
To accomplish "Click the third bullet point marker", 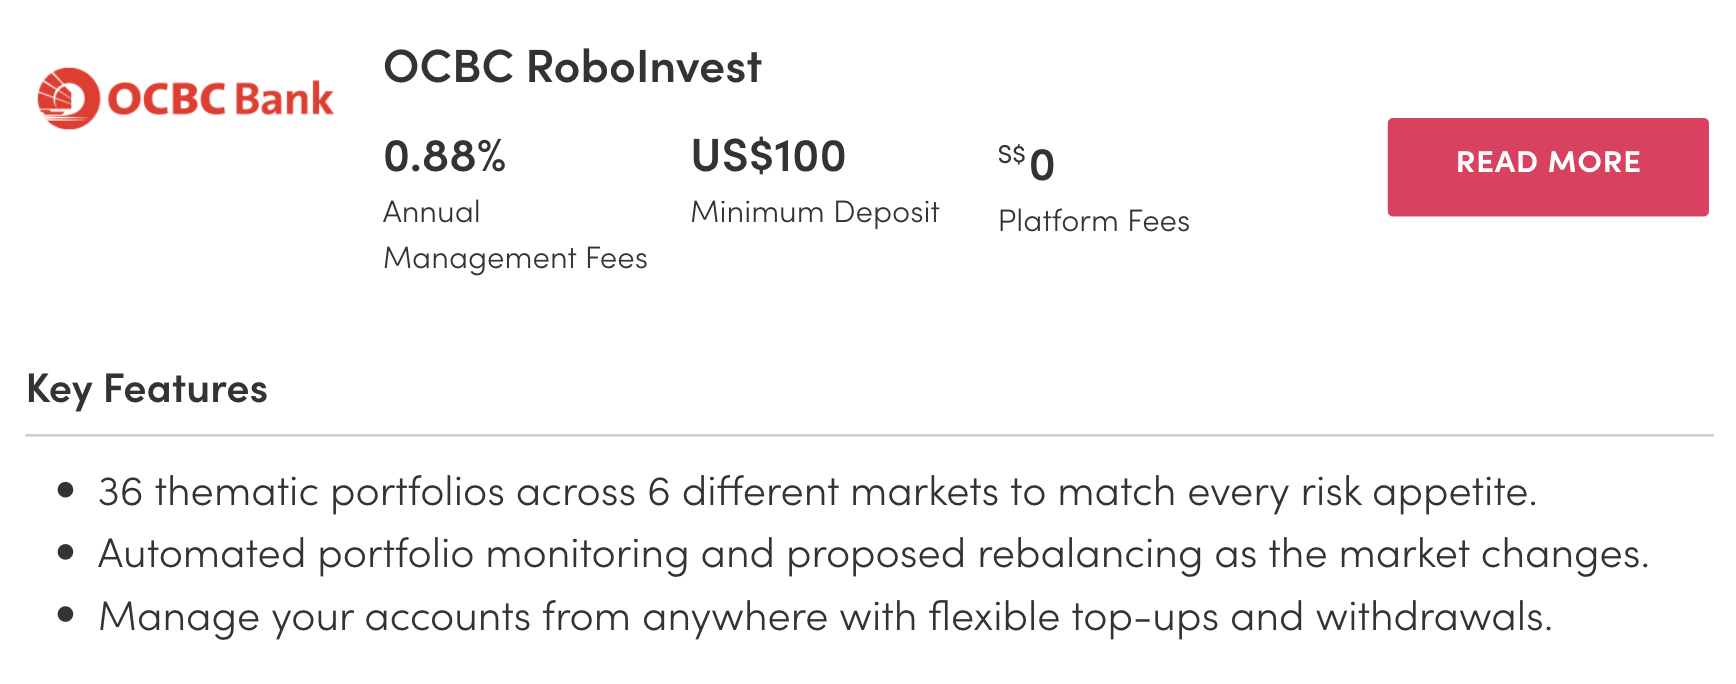I will coord(66,614).
